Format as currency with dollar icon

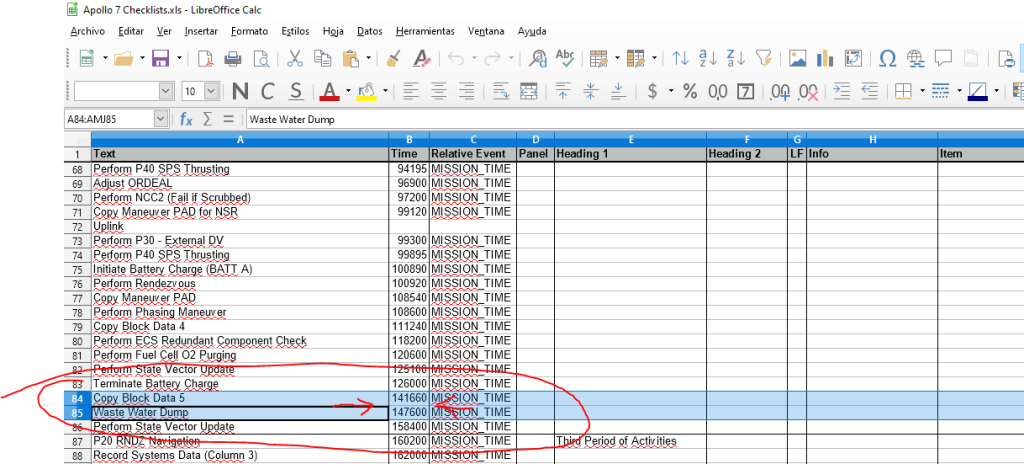click(652, 91)
